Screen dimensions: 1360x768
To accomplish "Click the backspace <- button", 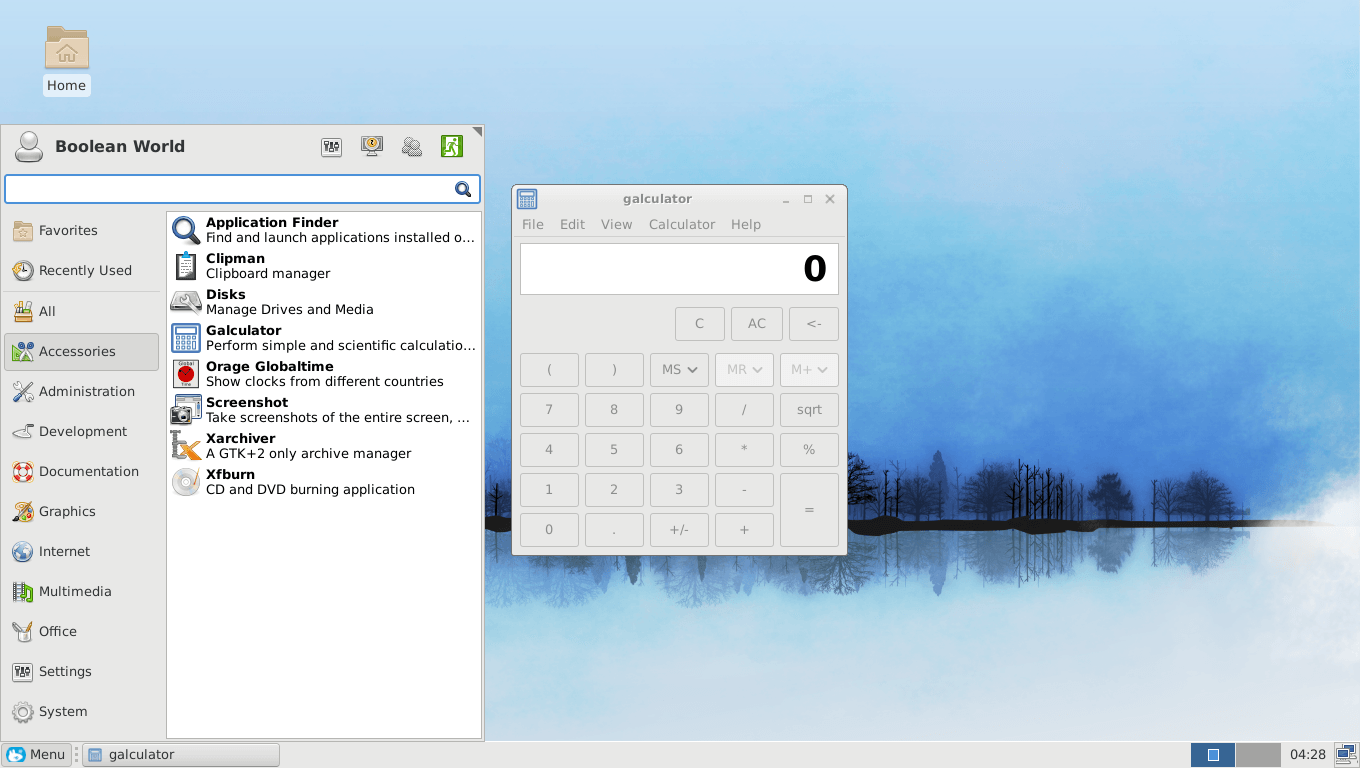I will point(814,324).
